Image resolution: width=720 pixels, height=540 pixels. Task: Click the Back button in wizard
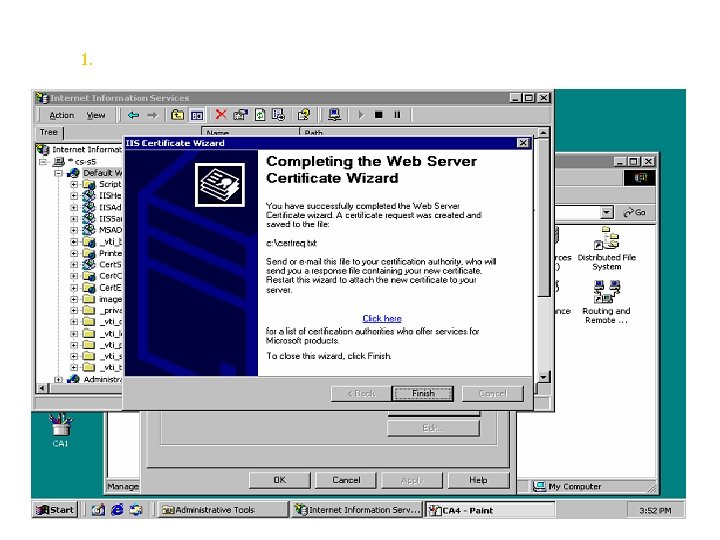[x=361, y=394]
